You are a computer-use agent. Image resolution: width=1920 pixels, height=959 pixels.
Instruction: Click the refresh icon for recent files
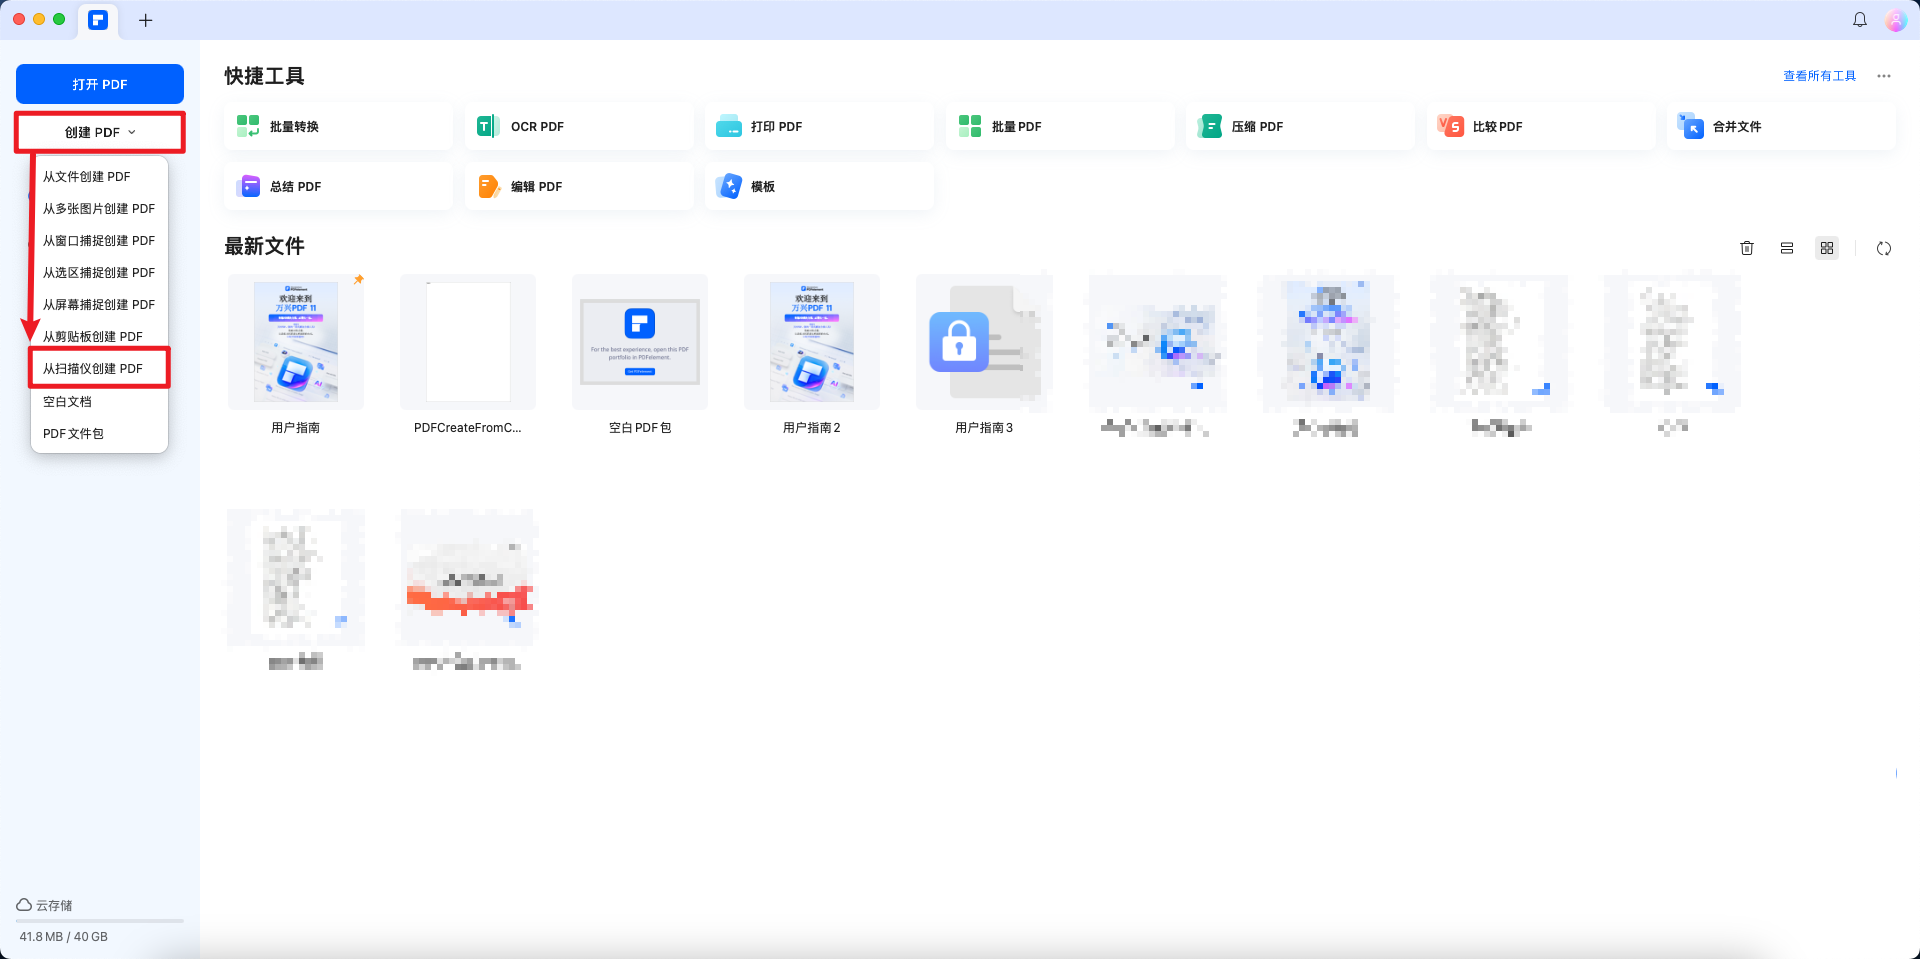click(1884, 248)
